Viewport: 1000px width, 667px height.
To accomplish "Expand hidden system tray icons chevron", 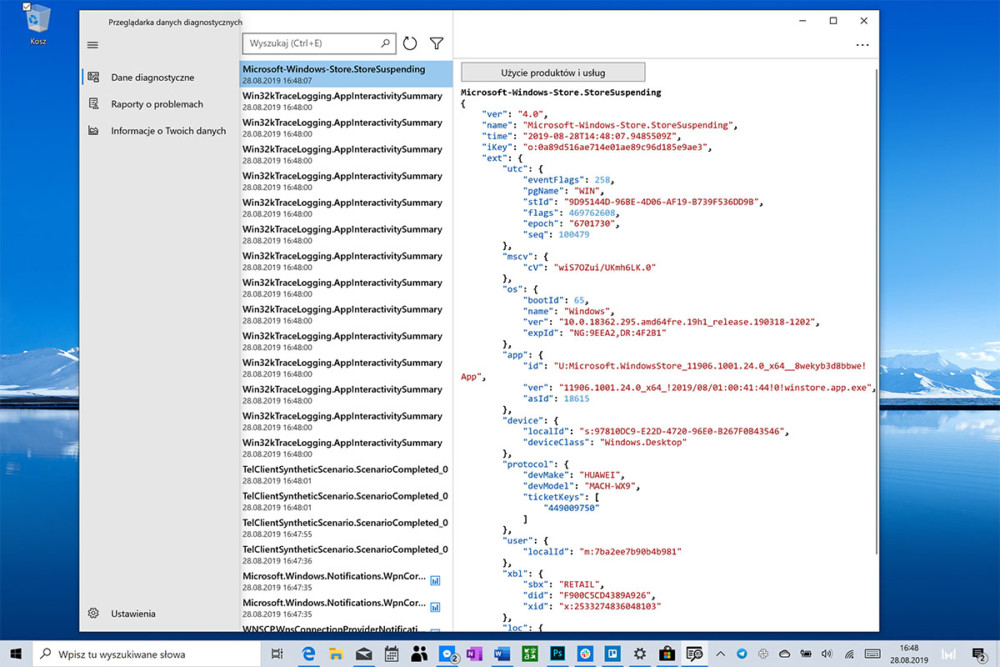I will pyautogui.click(x=721, y=654).
